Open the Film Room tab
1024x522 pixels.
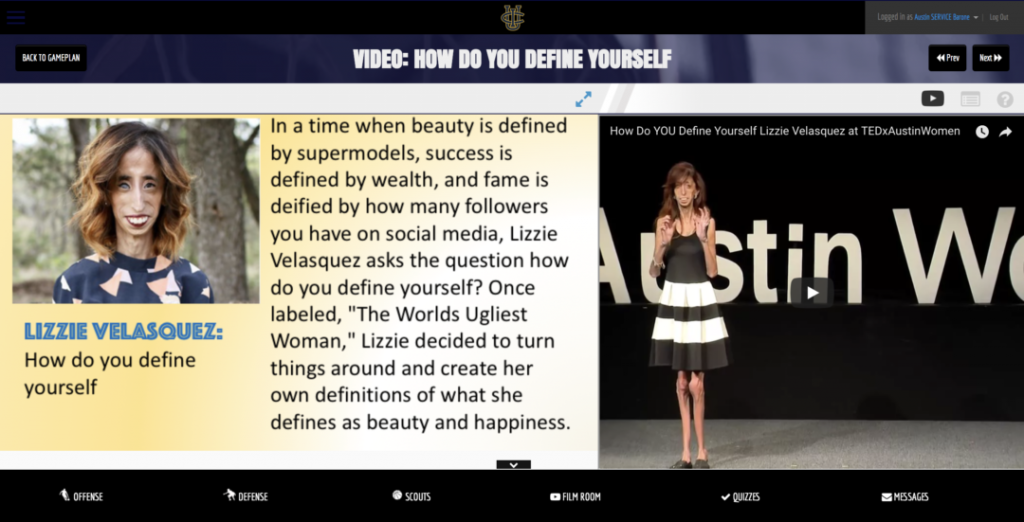tap(575, 496)
